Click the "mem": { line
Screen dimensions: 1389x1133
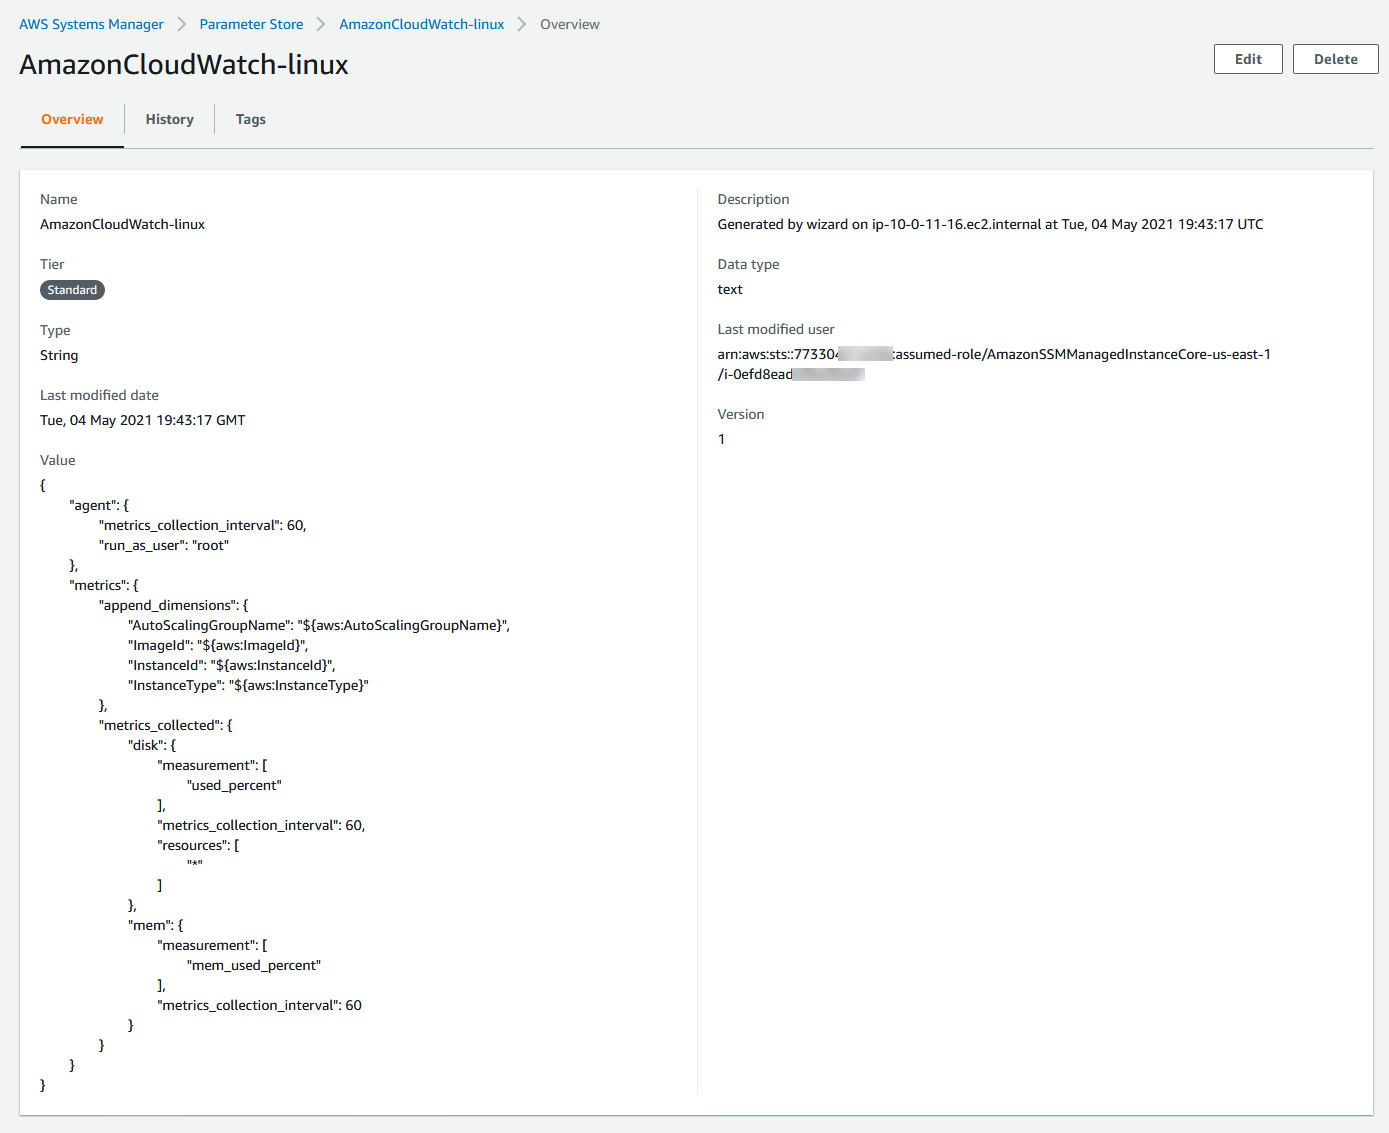tap(156, 925)
